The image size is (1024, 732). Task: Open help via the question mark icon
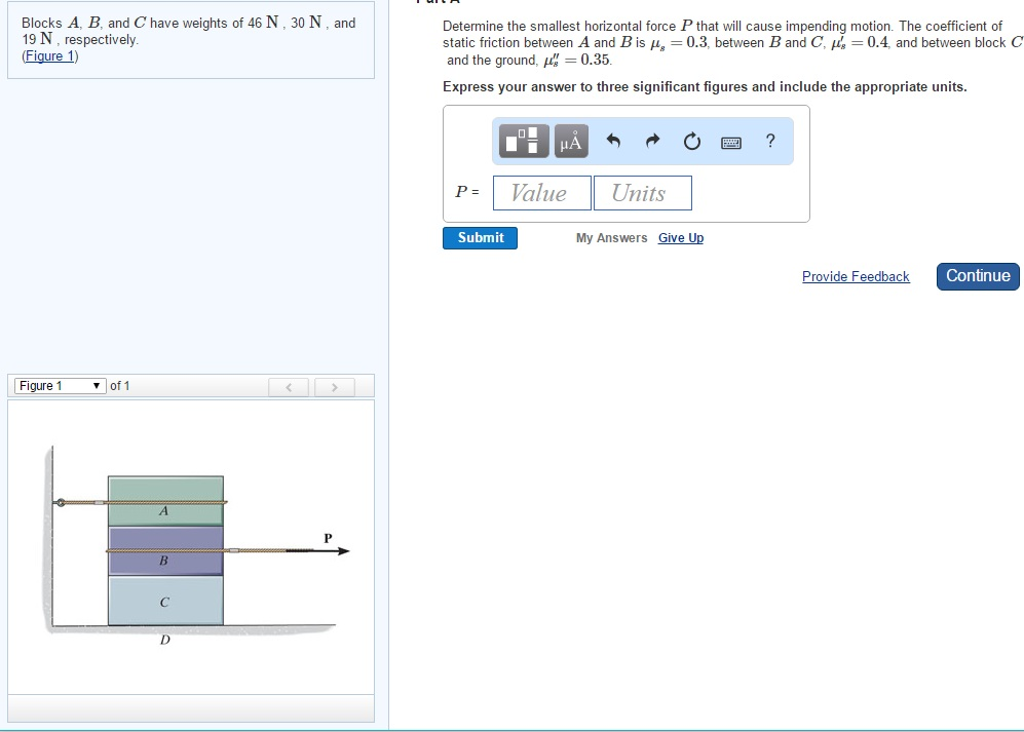770,141
